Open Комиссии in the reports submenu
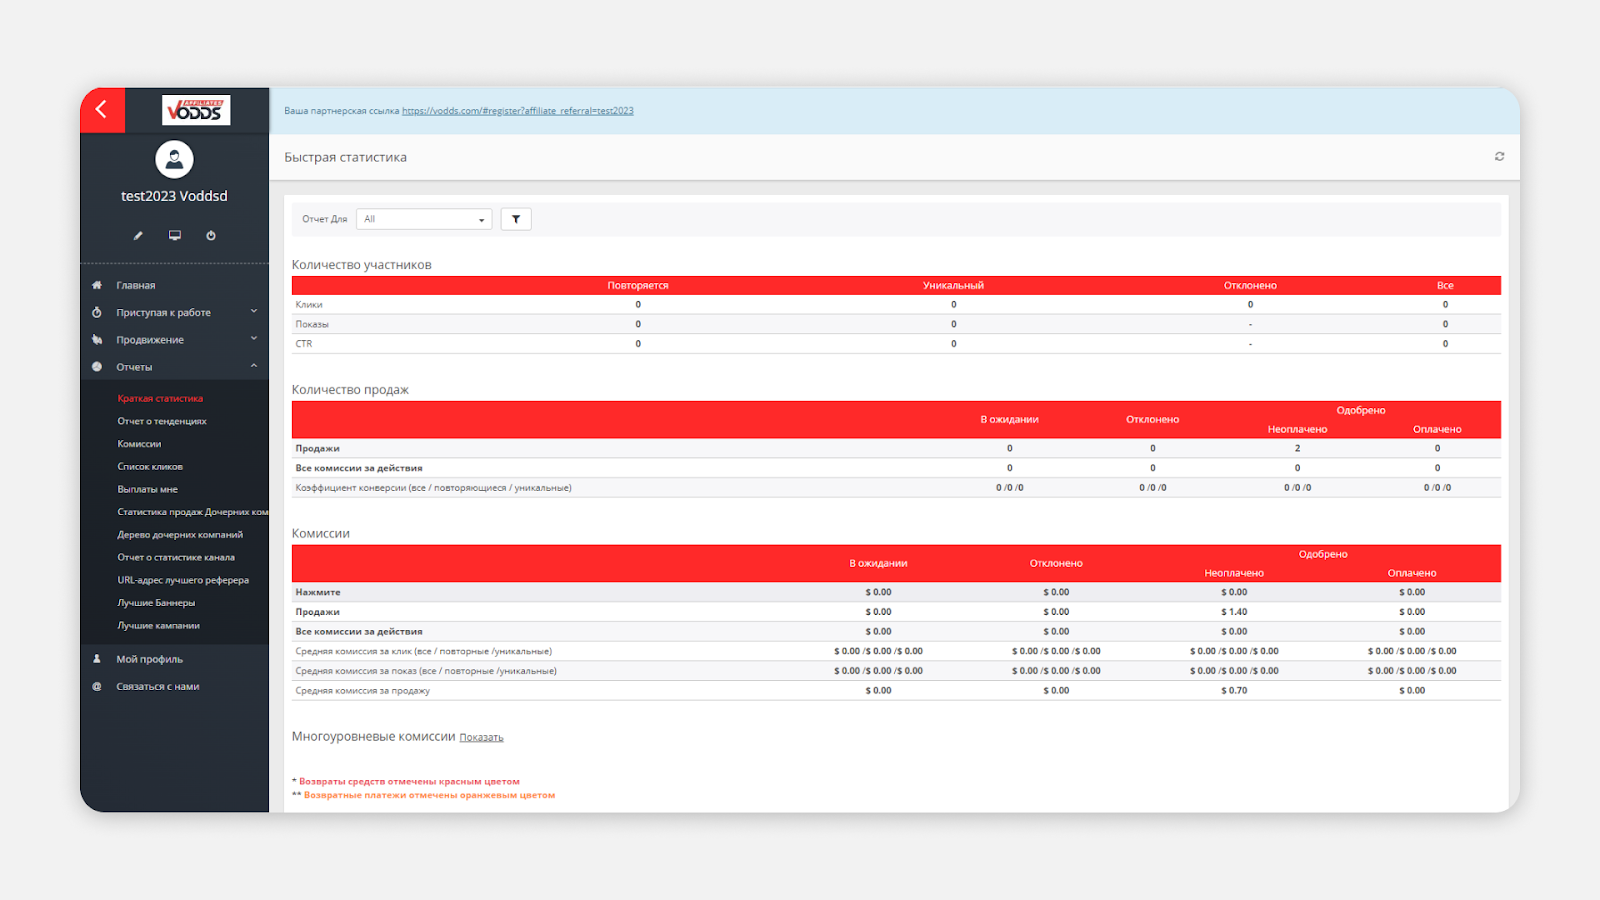1600x900 pixels. [139, 444]
